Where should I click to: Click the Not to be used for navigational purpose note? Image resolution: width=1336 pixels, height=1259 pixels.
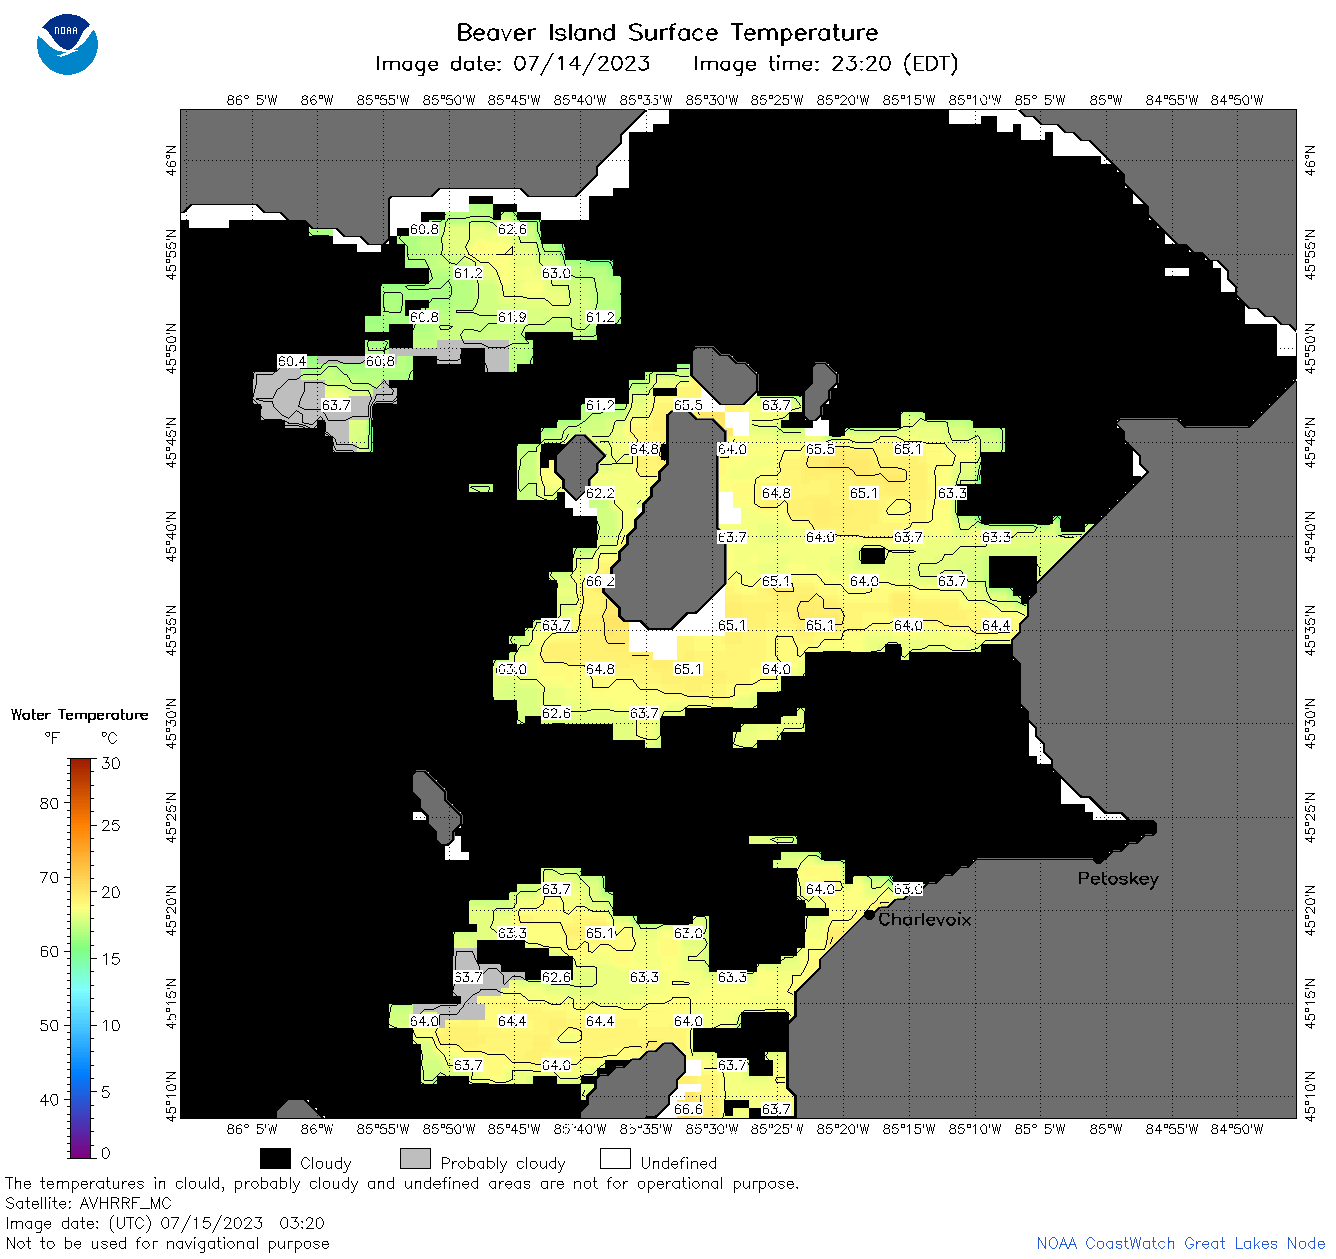167,1244
